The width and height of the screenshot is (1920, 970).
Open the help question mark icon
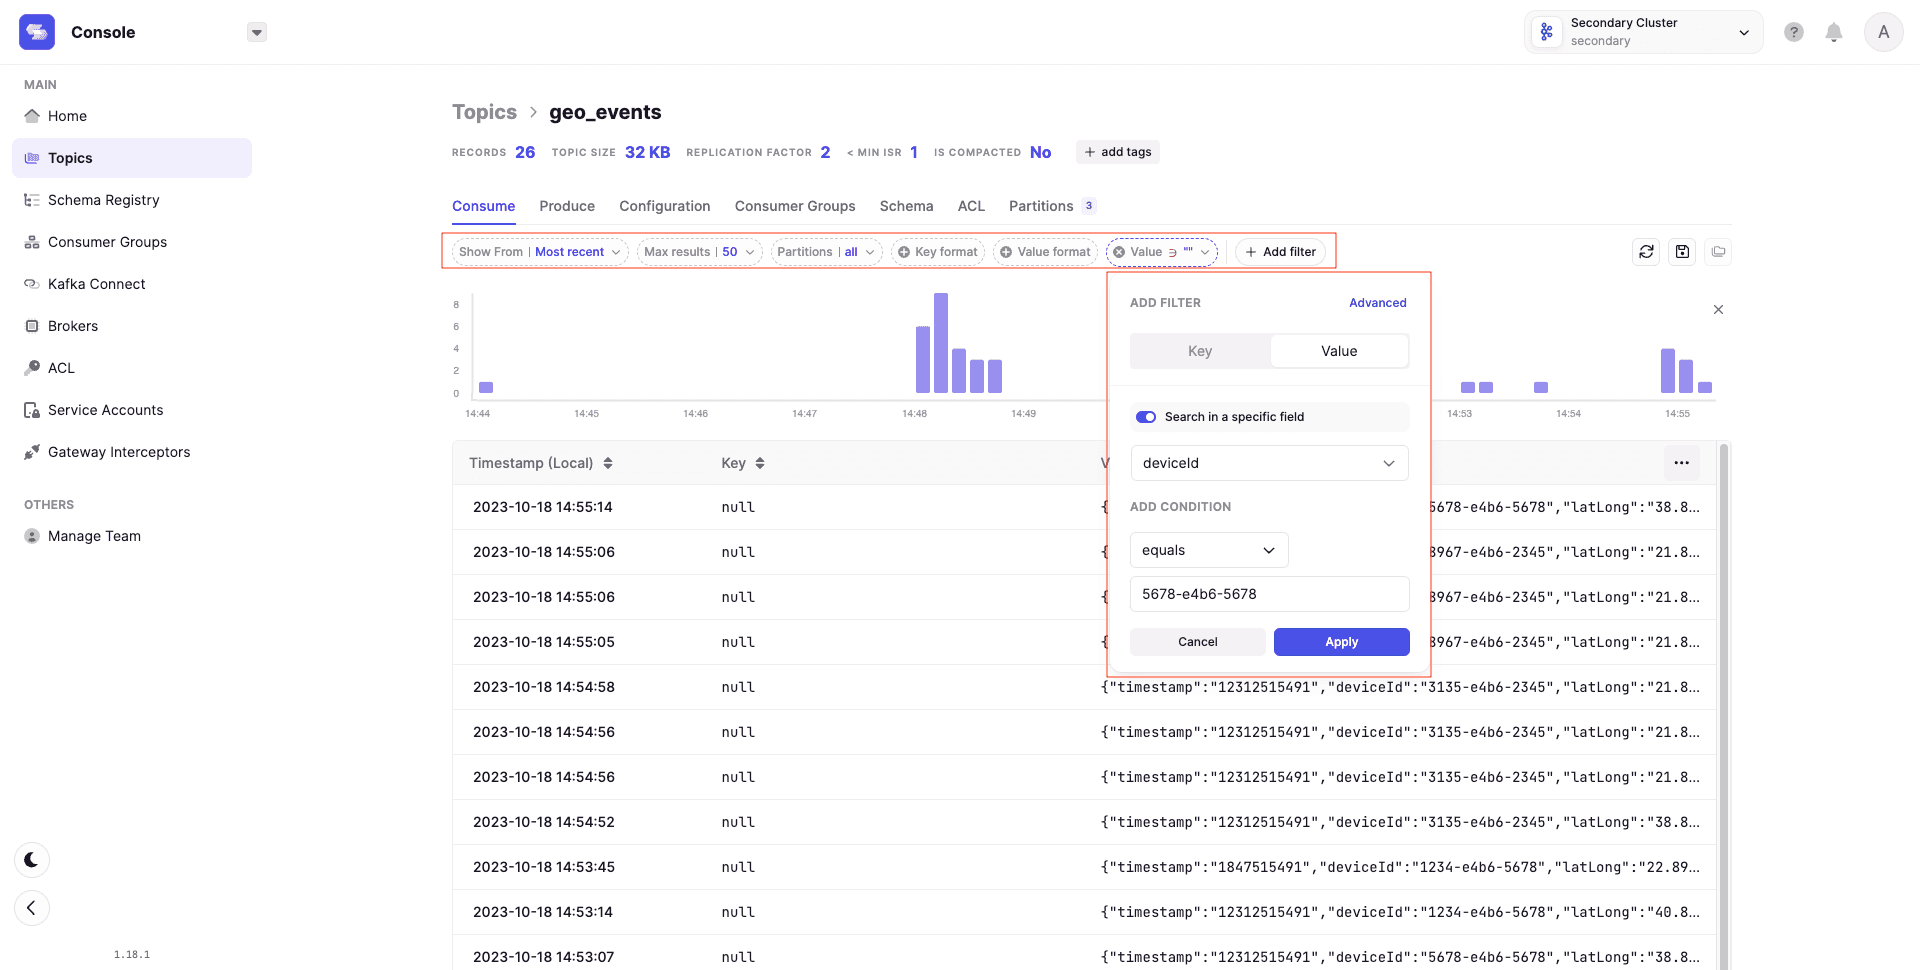click(x=1794, y=32)
